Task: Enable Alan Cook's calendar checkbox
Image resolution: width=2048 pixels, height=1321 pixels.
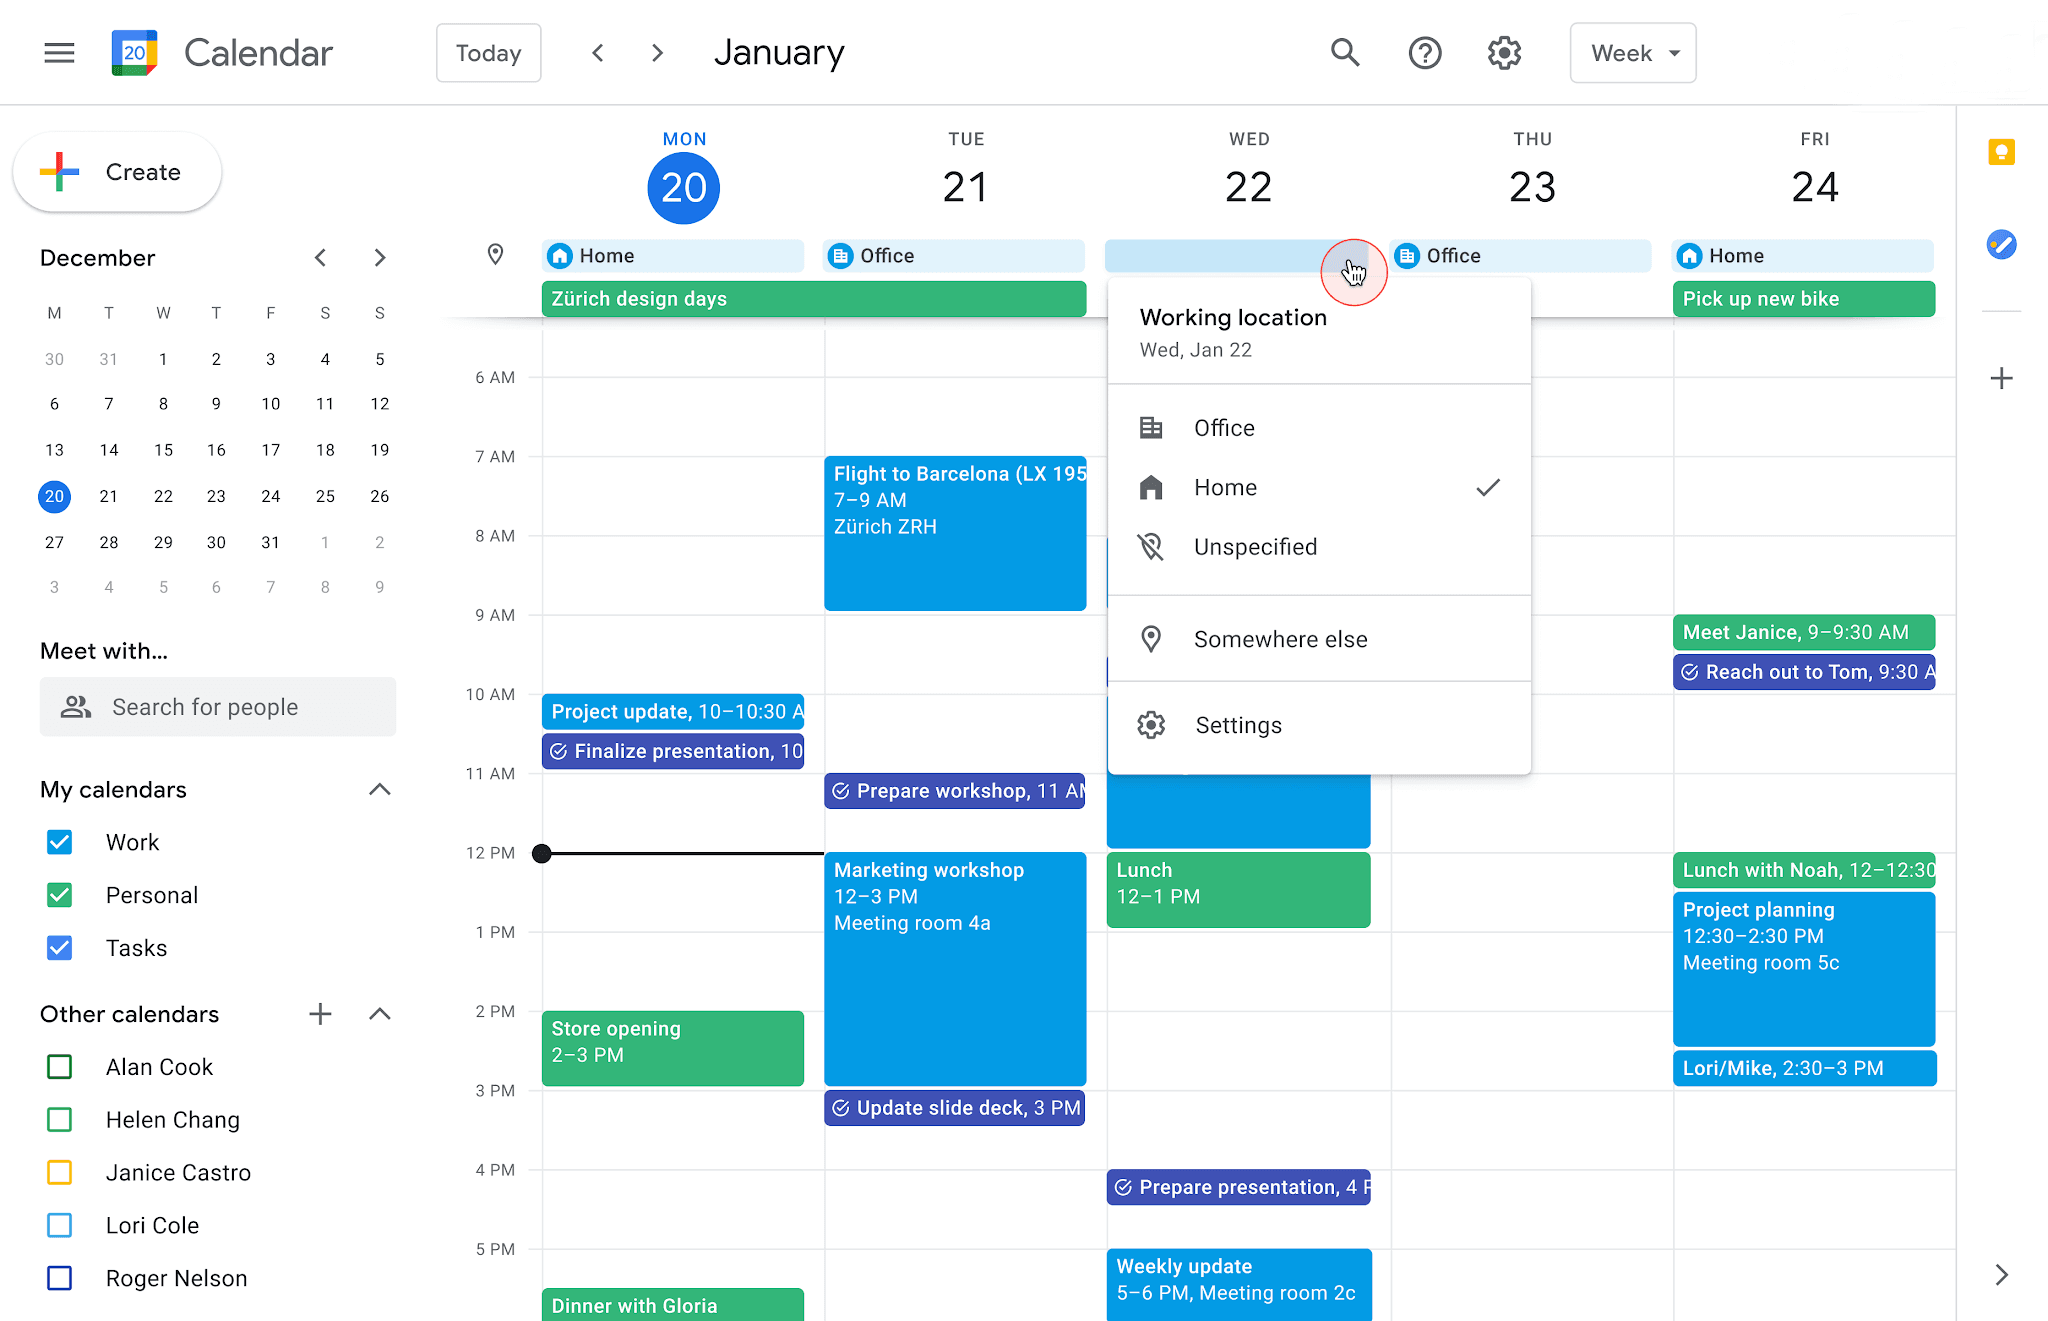Action: (60, 1067)
